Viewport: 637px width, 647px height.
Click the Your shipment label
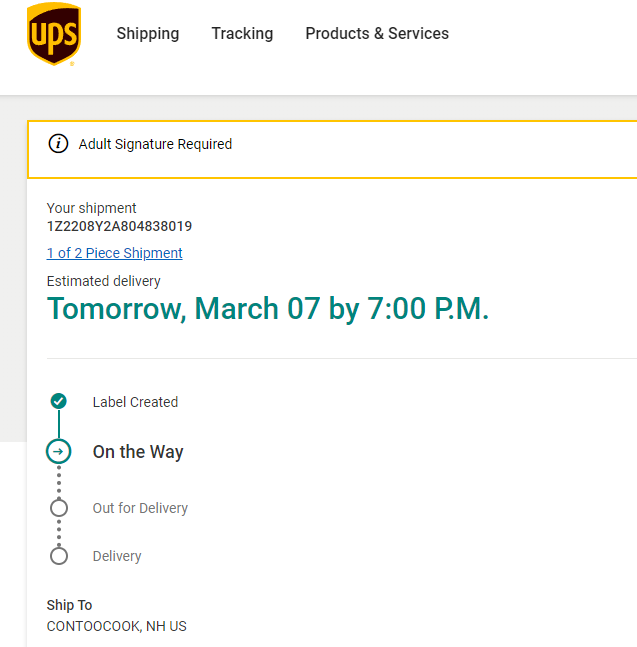click(x=92, y=208)
